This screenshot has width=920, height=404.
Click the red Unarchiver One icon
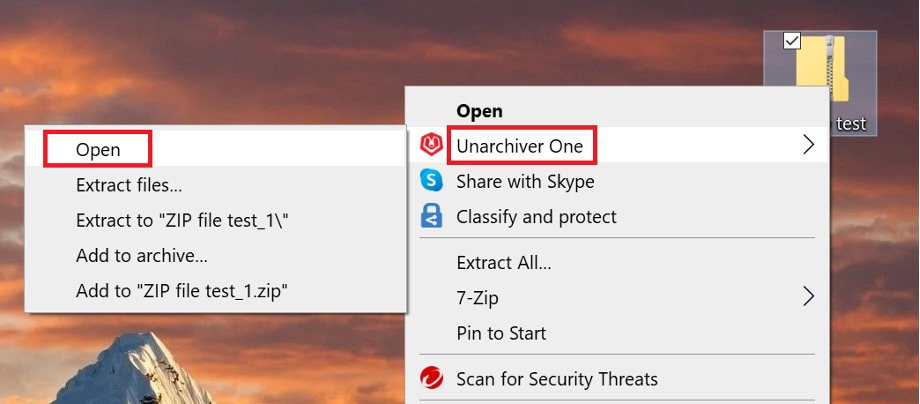tap(431, 145)
